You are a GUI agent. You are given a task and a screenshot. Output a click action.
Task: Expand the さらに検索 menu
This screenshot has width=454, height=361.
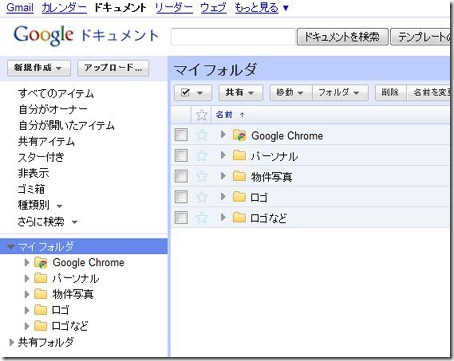point(47,221)
